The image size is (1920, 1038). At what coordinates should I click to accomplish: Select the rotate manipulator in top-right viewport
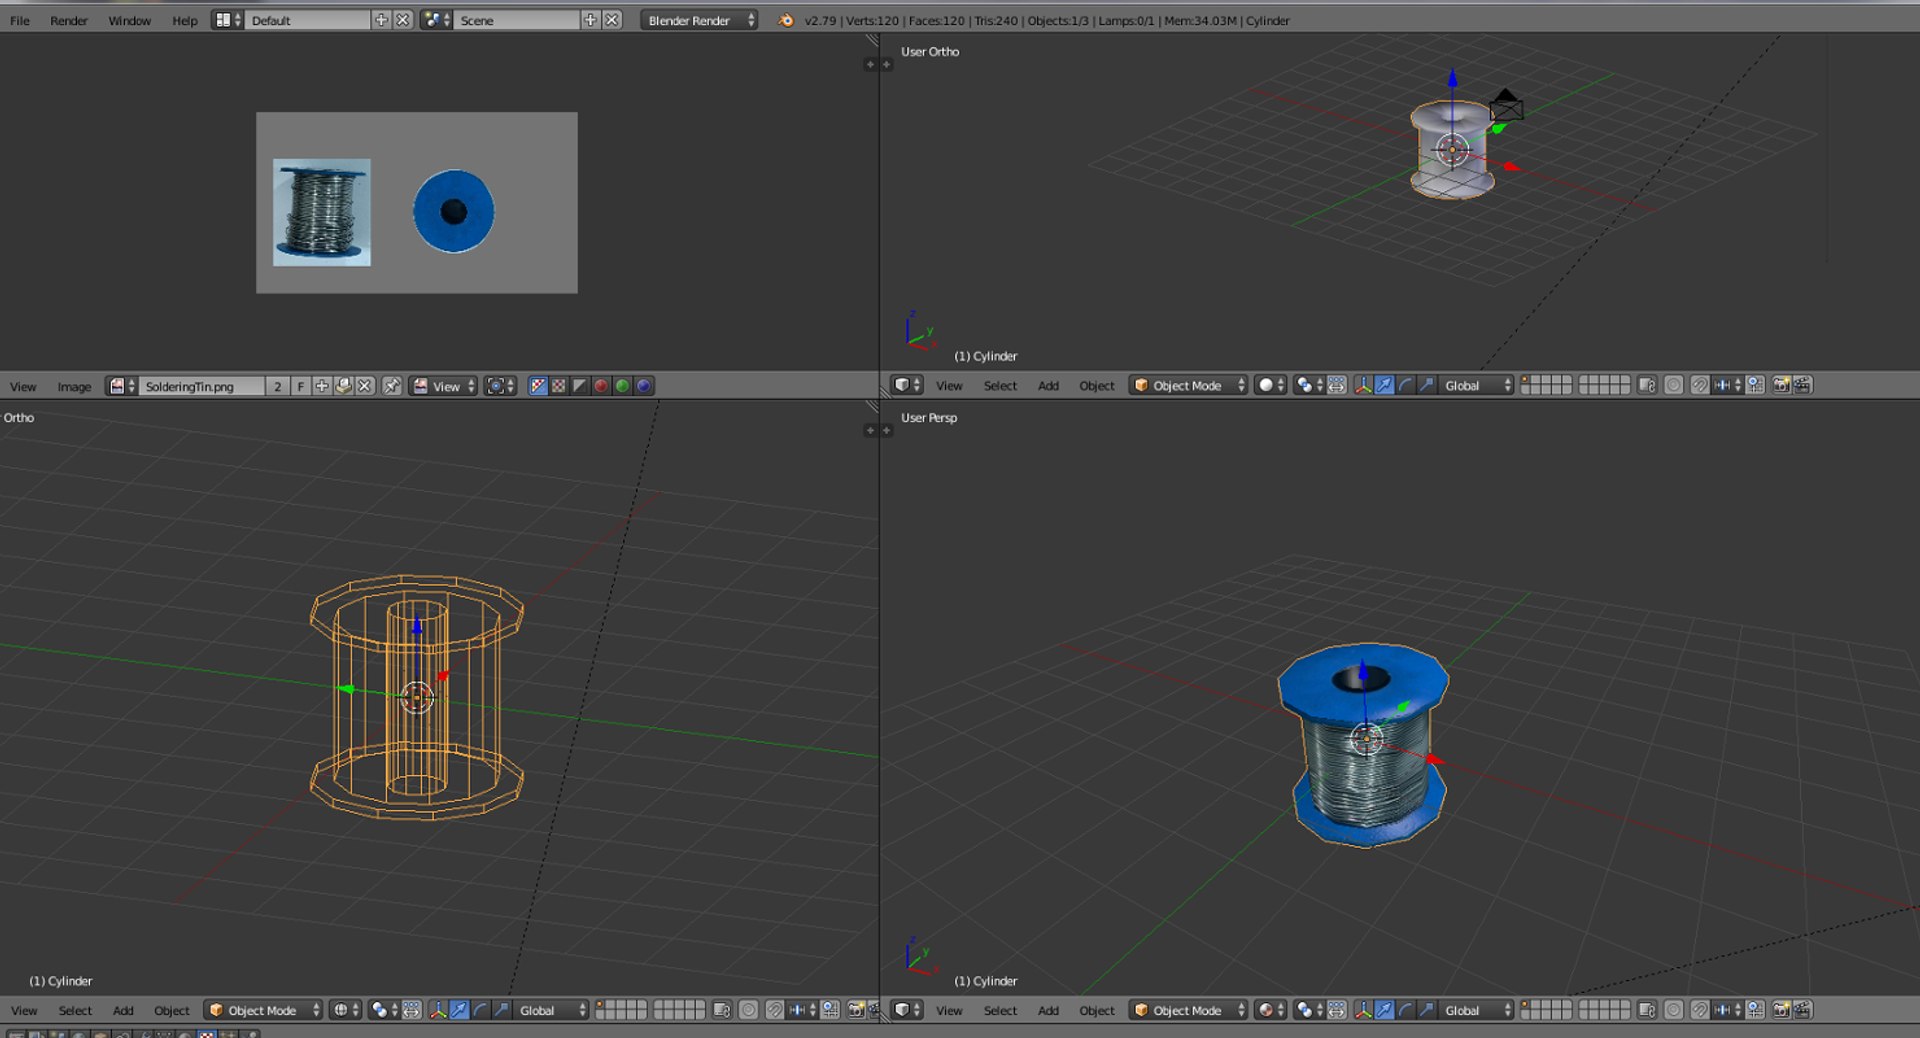(1405, 385)
